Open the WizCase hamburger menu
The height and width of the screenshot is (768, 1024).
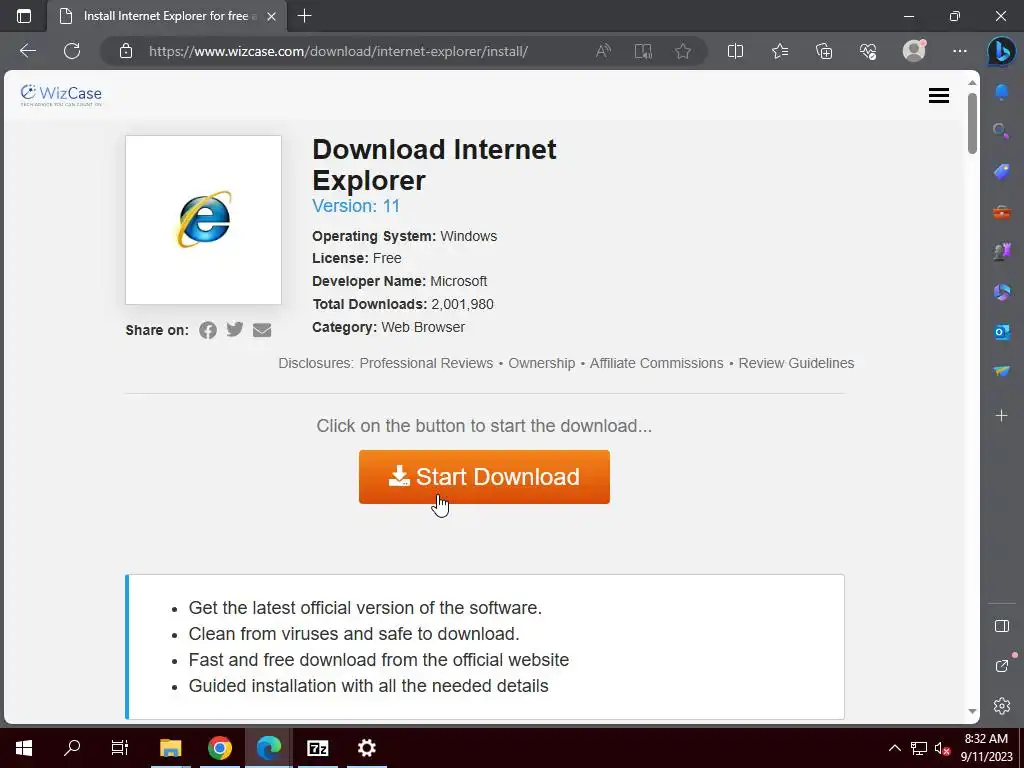[938, 95]
